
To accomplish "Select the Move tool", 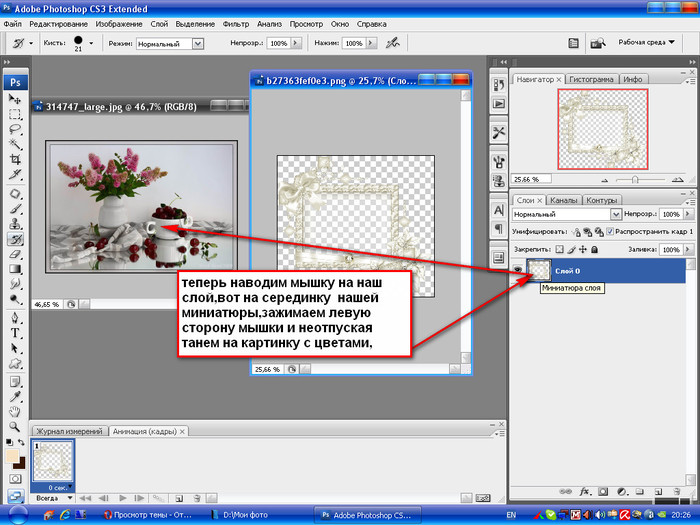I will (15, 99).
